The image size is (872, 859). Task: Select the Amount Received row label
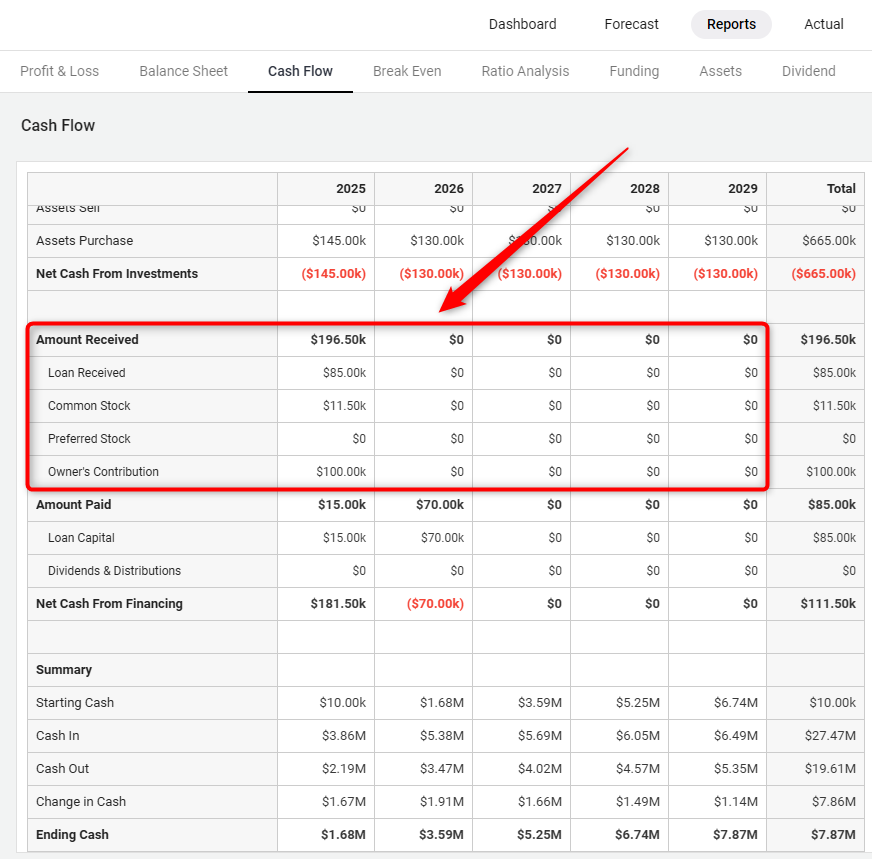coord(87,340)
